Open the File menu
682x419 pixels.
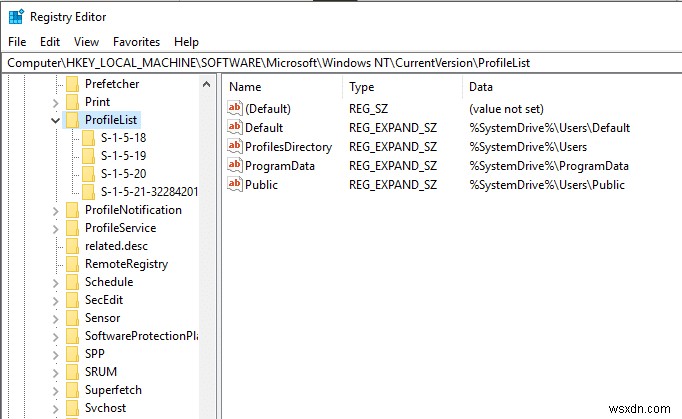17,42
